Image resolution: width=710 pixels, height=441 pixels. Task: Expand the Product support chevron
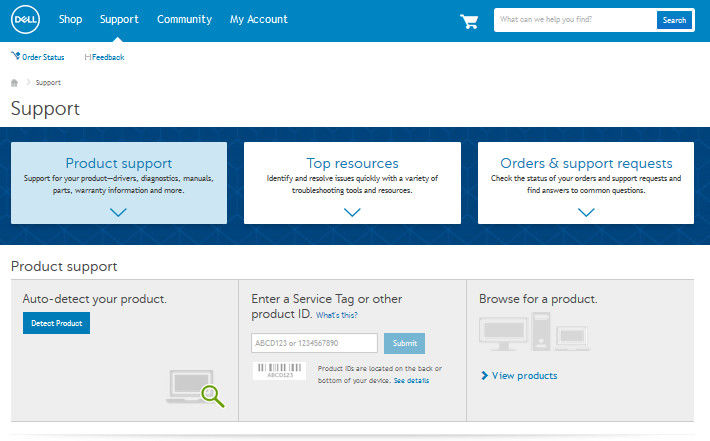click(118, 212)
